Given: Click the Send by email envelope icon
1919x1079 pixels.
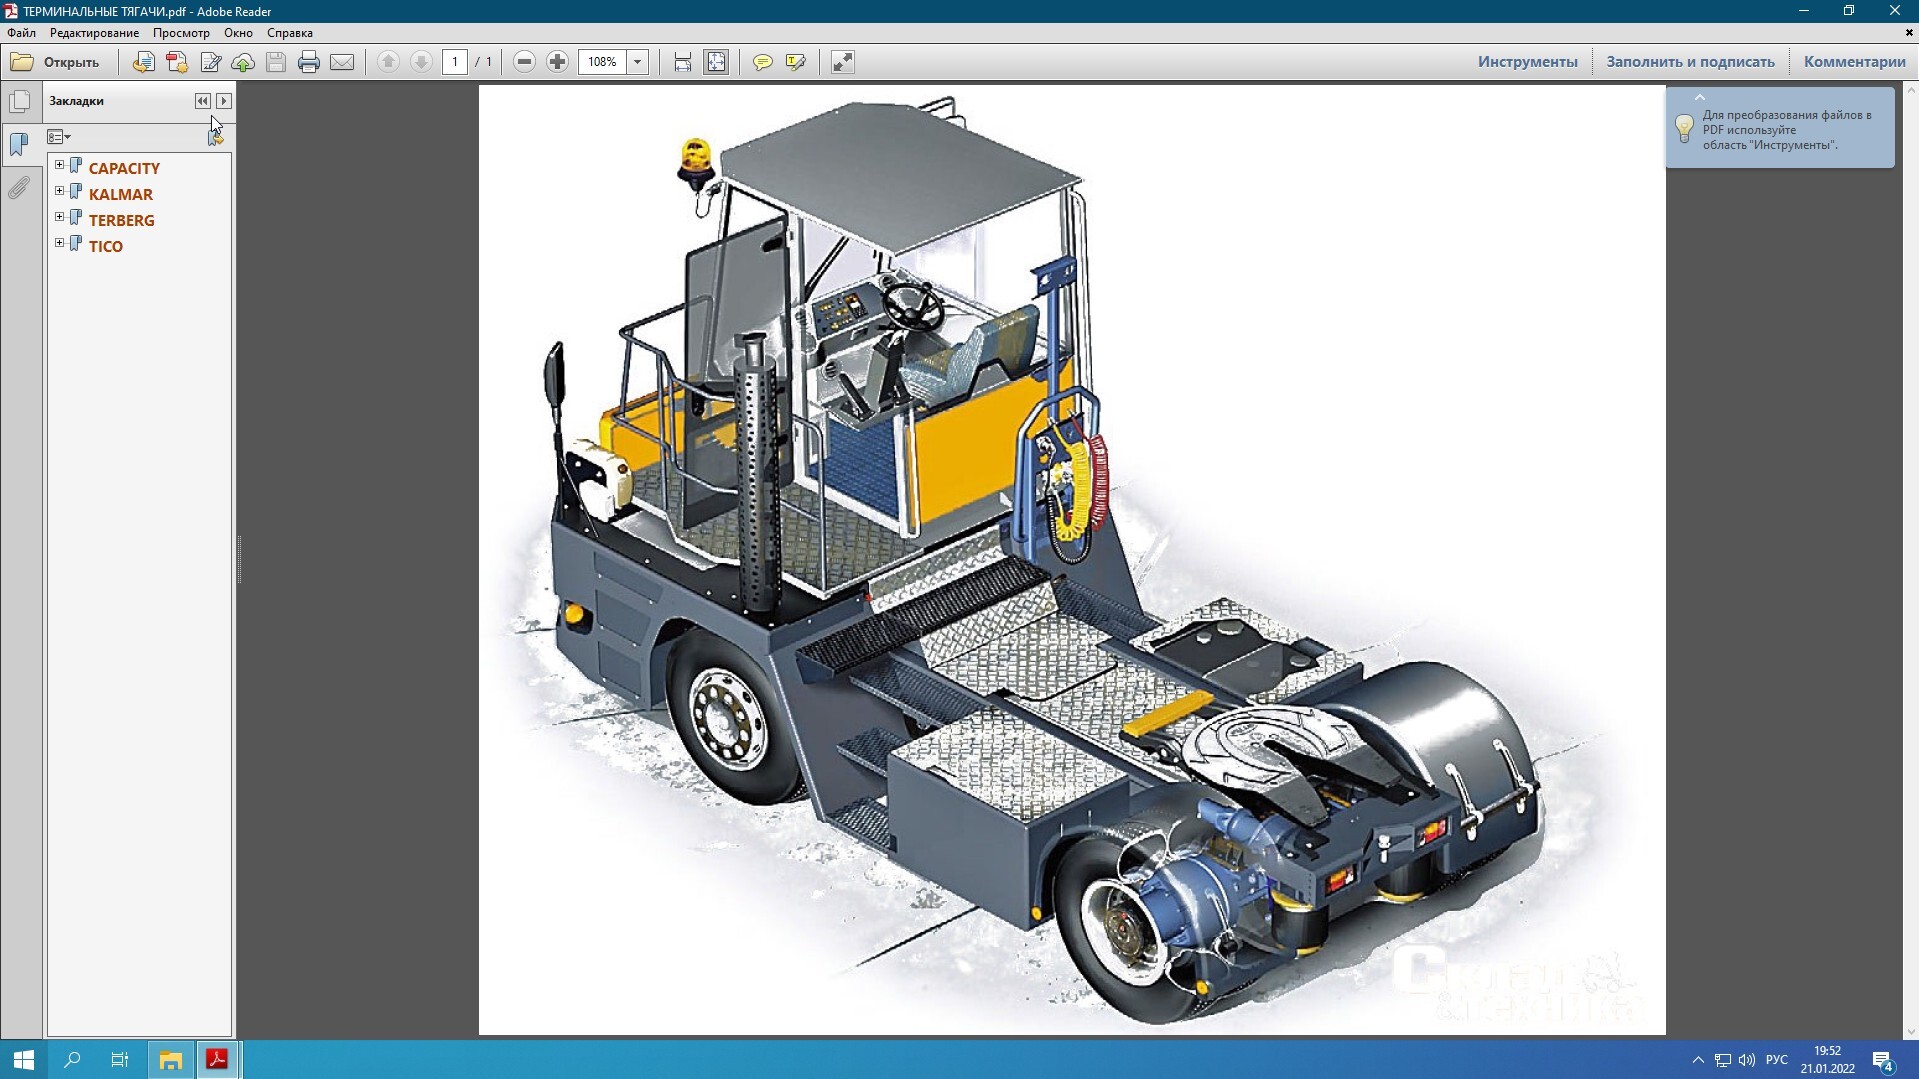Looking at the screenshot, I should click(342, 62).
